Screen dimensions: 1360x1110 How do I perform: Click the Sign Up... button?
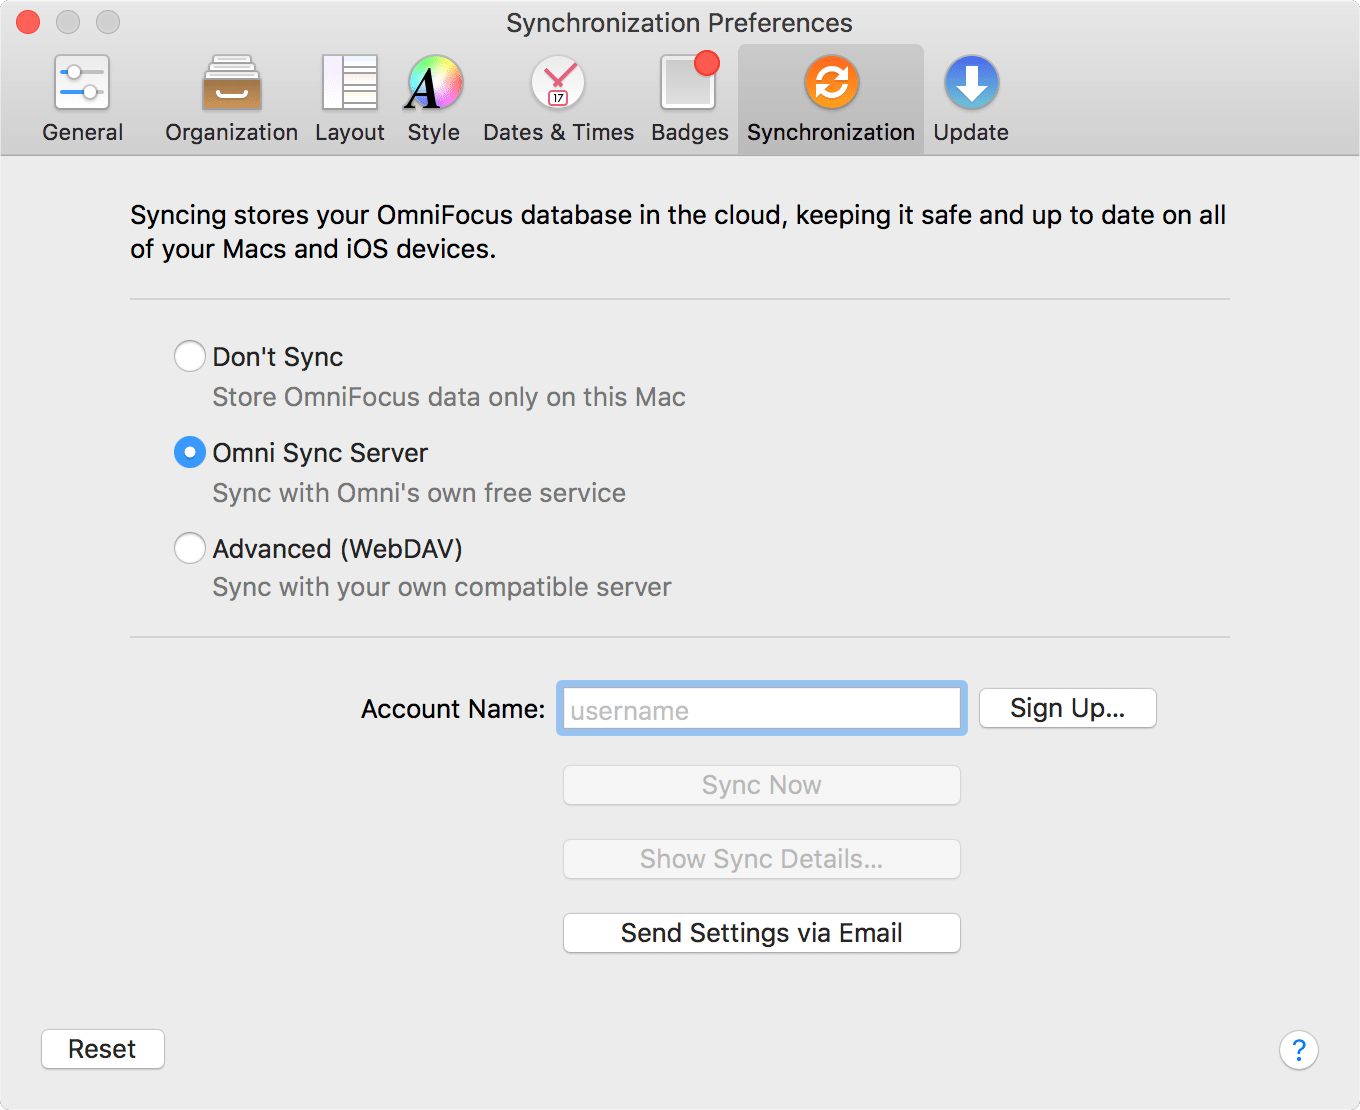coord(1068,708)
